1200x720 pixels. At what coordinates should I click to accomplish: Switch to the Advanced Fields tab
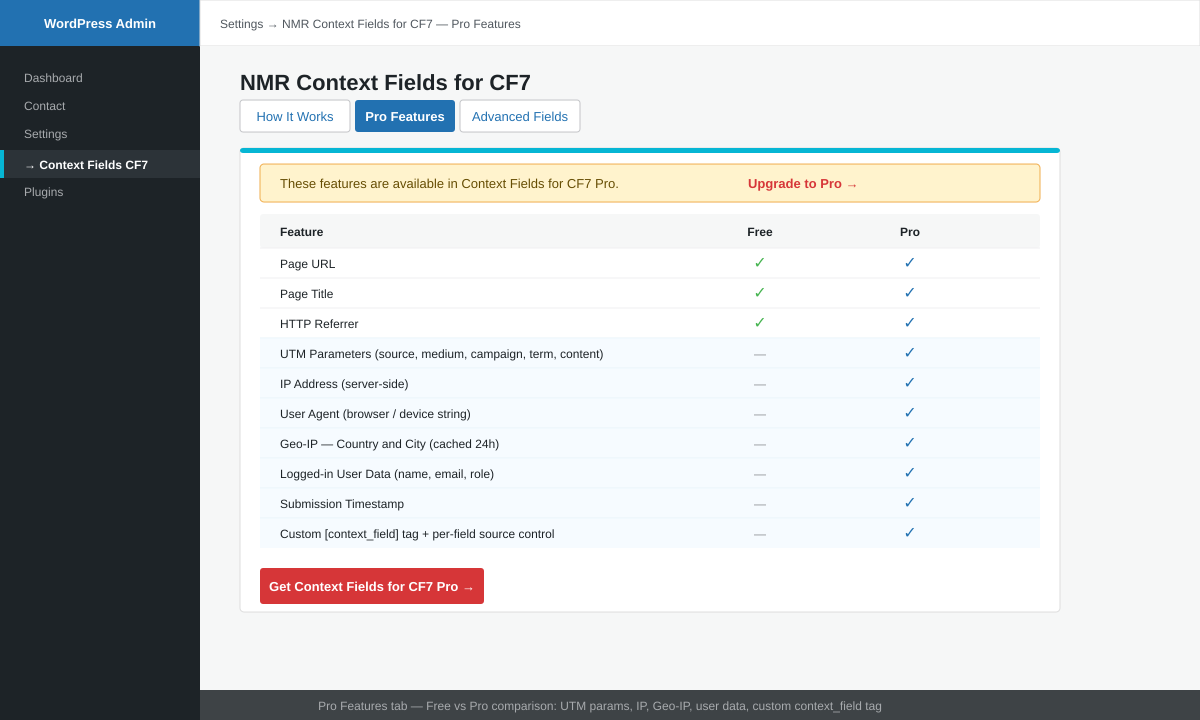pyautogui.click(x=520, y=116)
